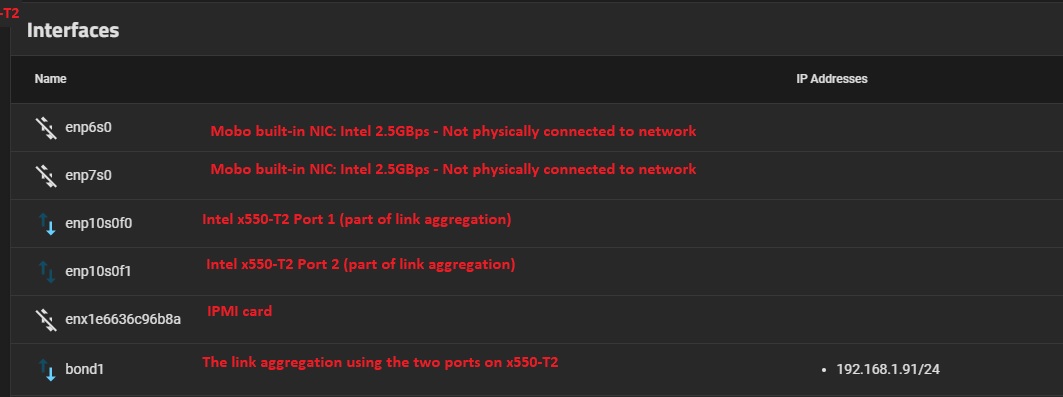Click the Name column header
Screen dimensions: 1063x397
point(50,79)
